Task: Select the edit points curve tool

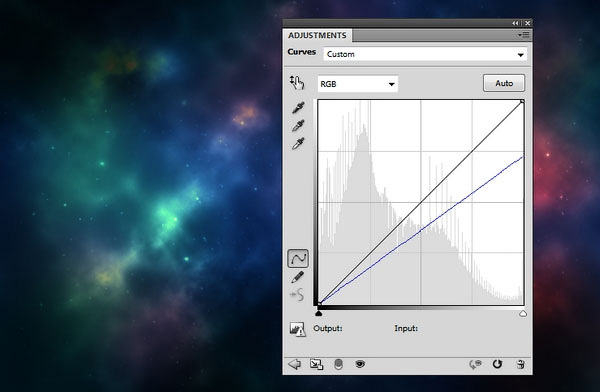Action: 298,258
